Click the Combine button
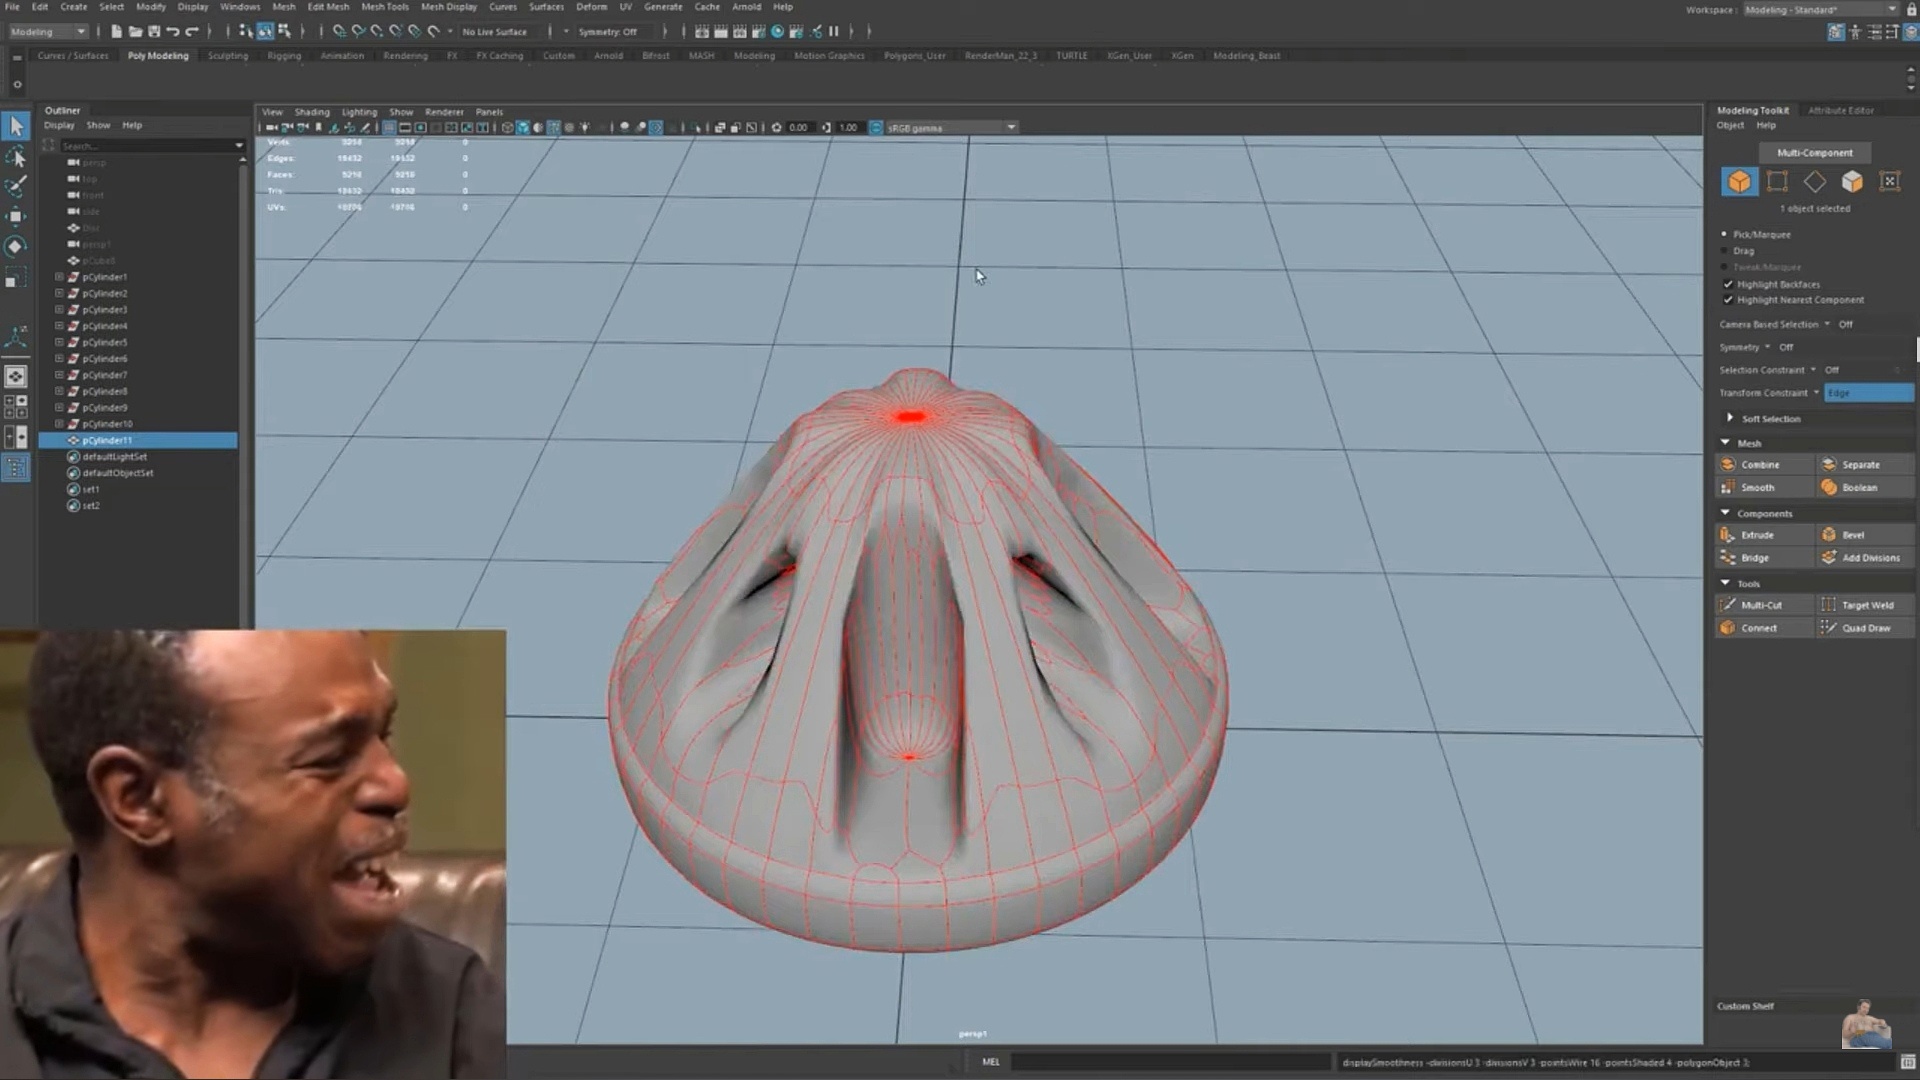 [x=1760, y=465]
